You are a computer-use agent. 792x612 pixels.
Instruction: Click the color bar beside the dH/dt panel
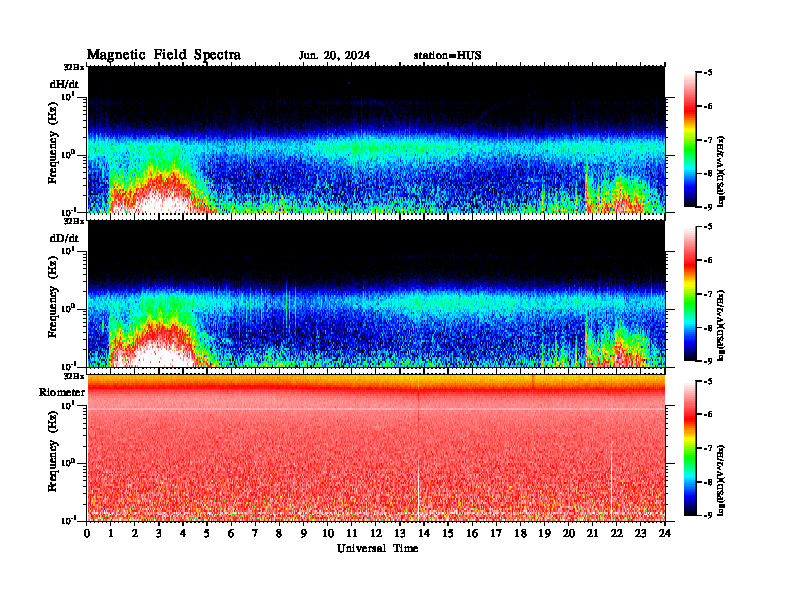690,140
